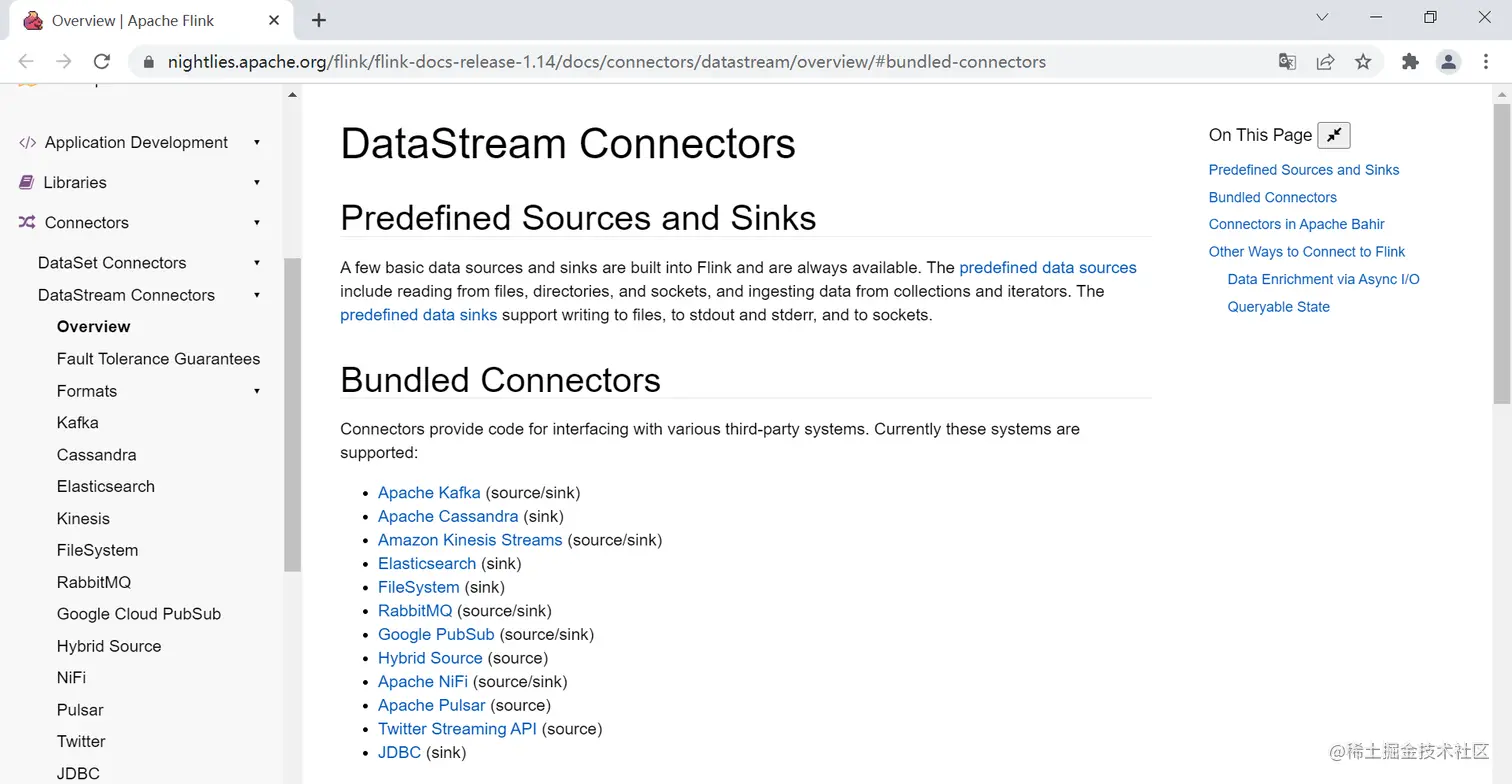
Task: Jump to Connectors in Apache Bahir
Action: 1296,224
